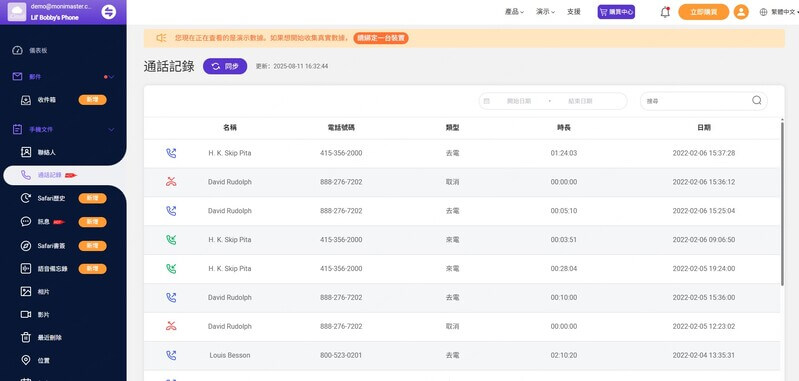The width and height of the screenshot is (799, 381).
Task: Click the announcement speaker icon in banner
Action: (x=161, y=38)
